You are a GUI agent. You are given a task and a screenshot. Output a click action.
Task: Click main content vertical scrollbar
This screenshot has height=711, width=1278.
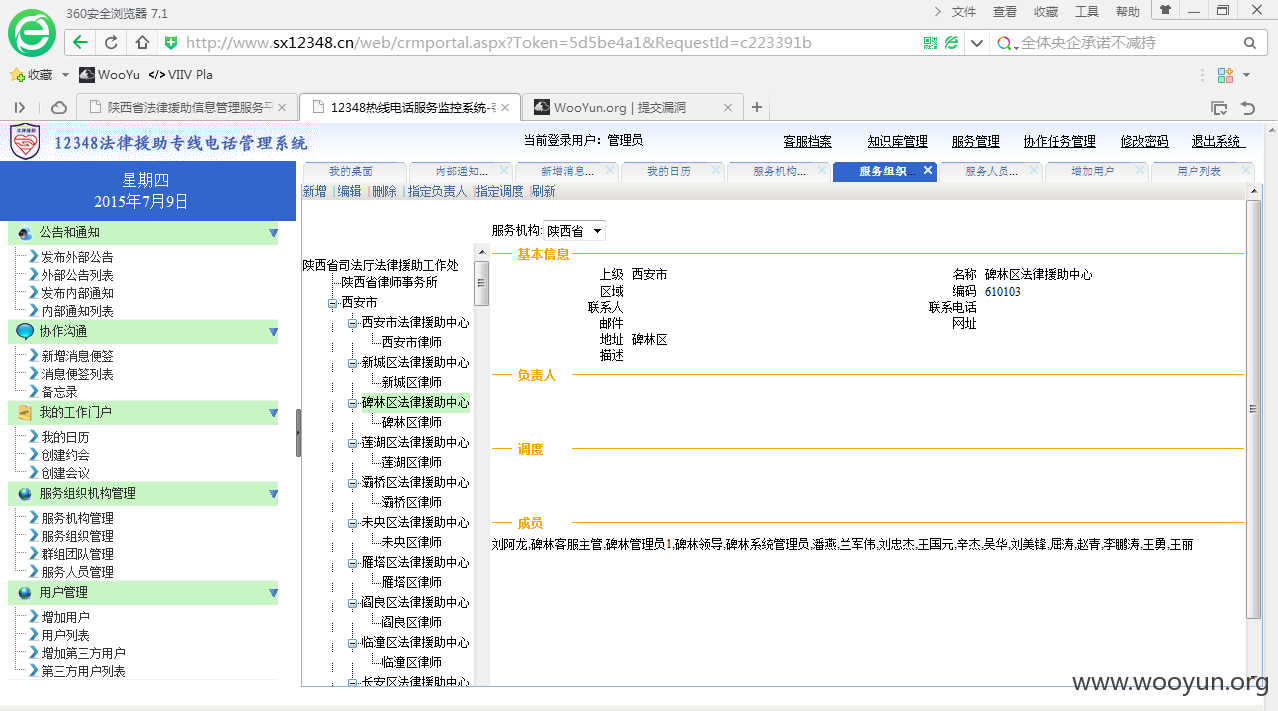tap(1253, 408)
